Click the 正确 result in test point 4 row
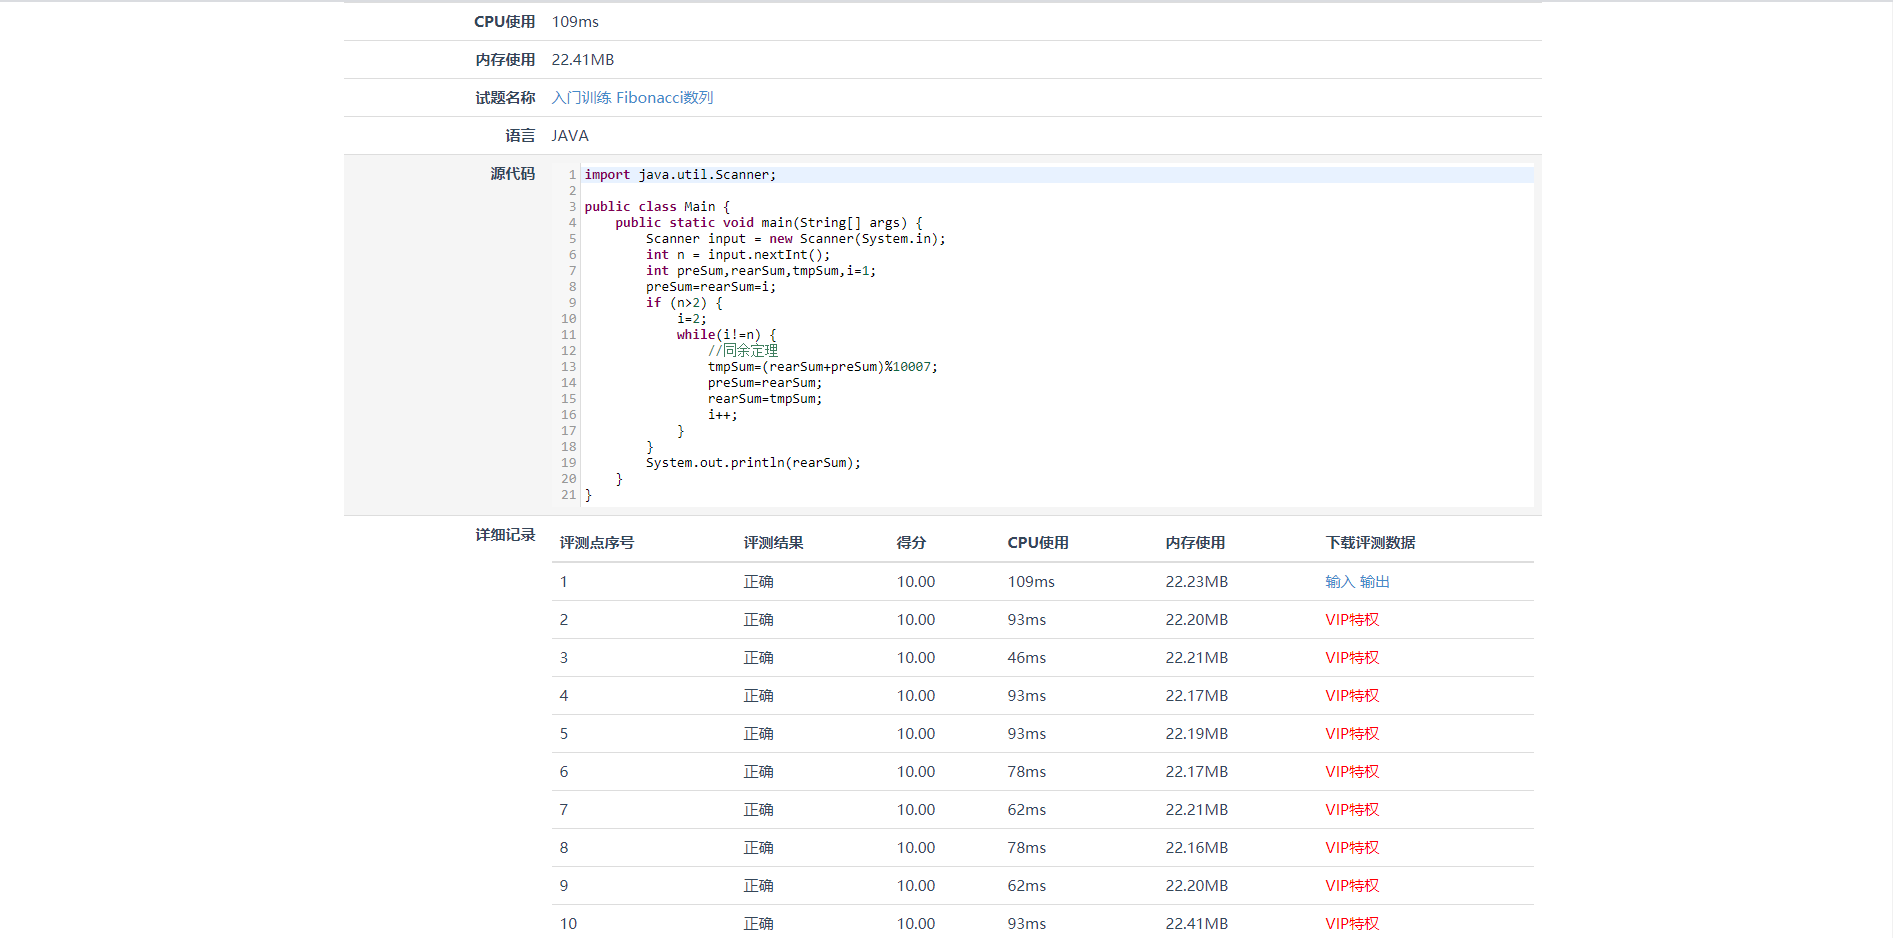 758,696
